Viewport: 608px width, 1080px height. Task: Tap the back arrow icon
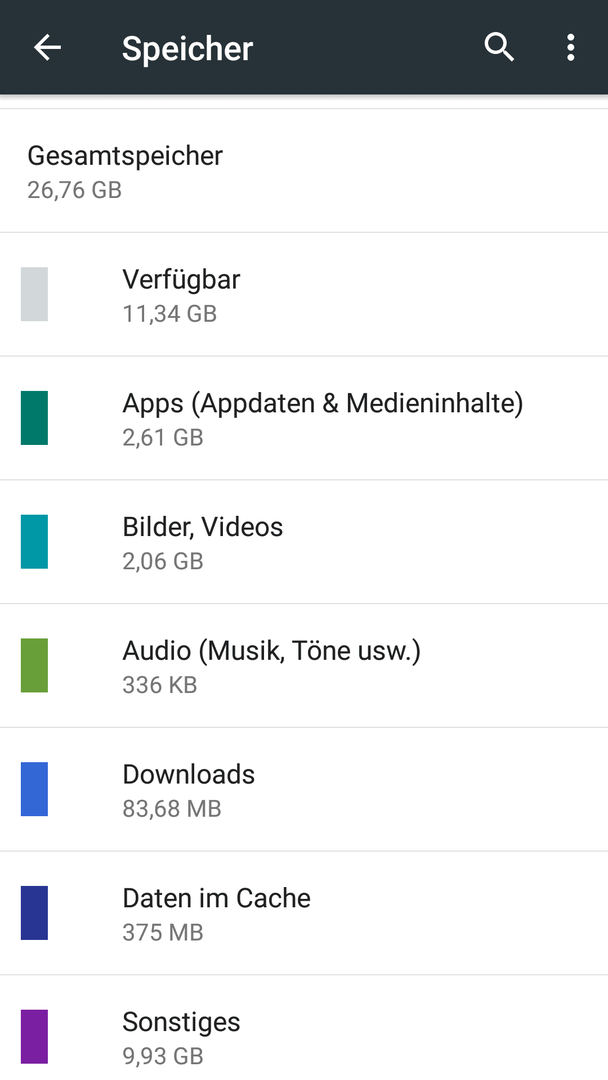click(x=48, y=48)
